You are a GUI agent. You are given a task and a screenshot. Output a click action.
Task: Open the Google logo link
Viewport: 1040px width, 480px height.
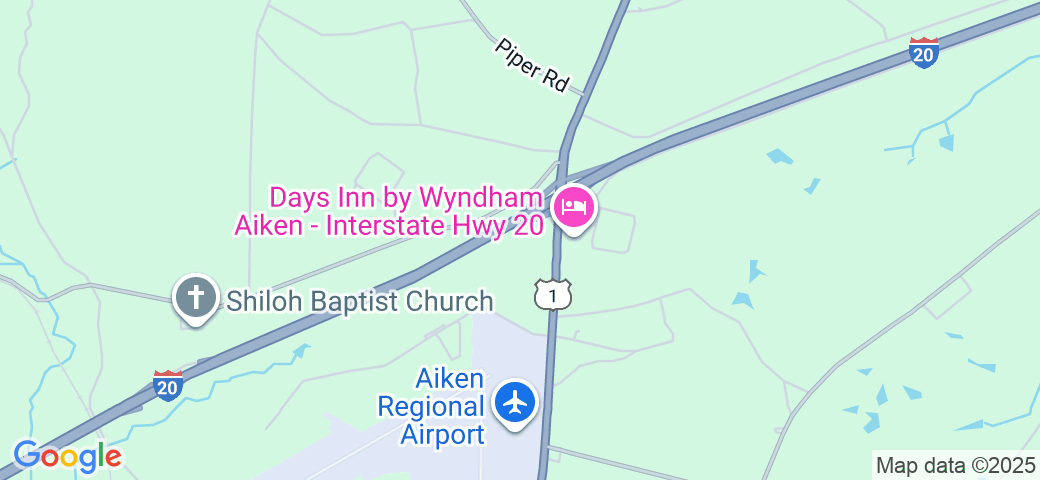[68, 457]
